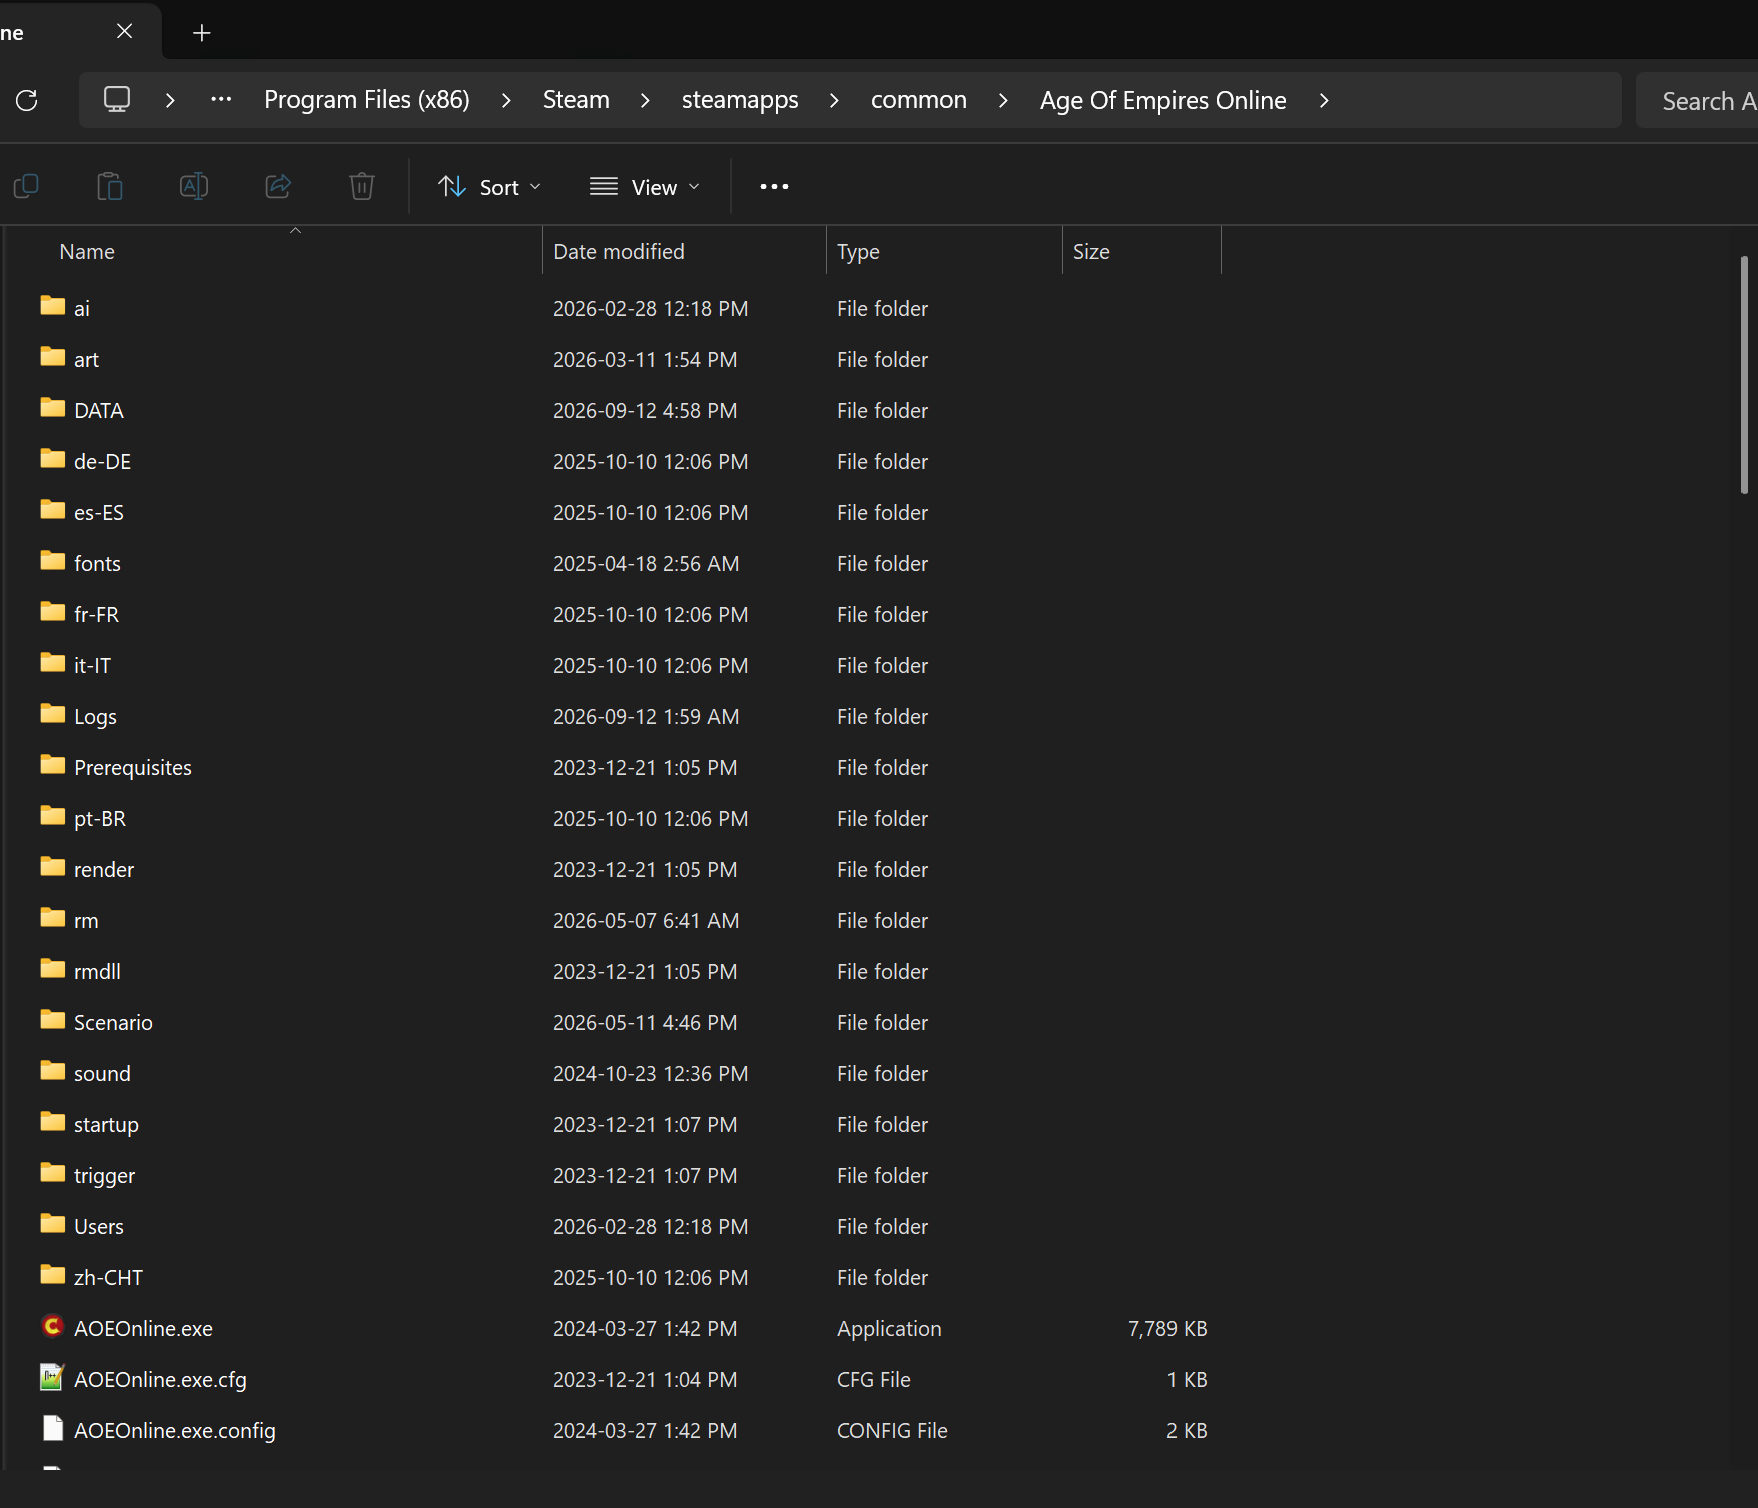Click the CFG File type cell
The width and height of the screenshot is (1758, 1508).
[x=874, y=1379]
